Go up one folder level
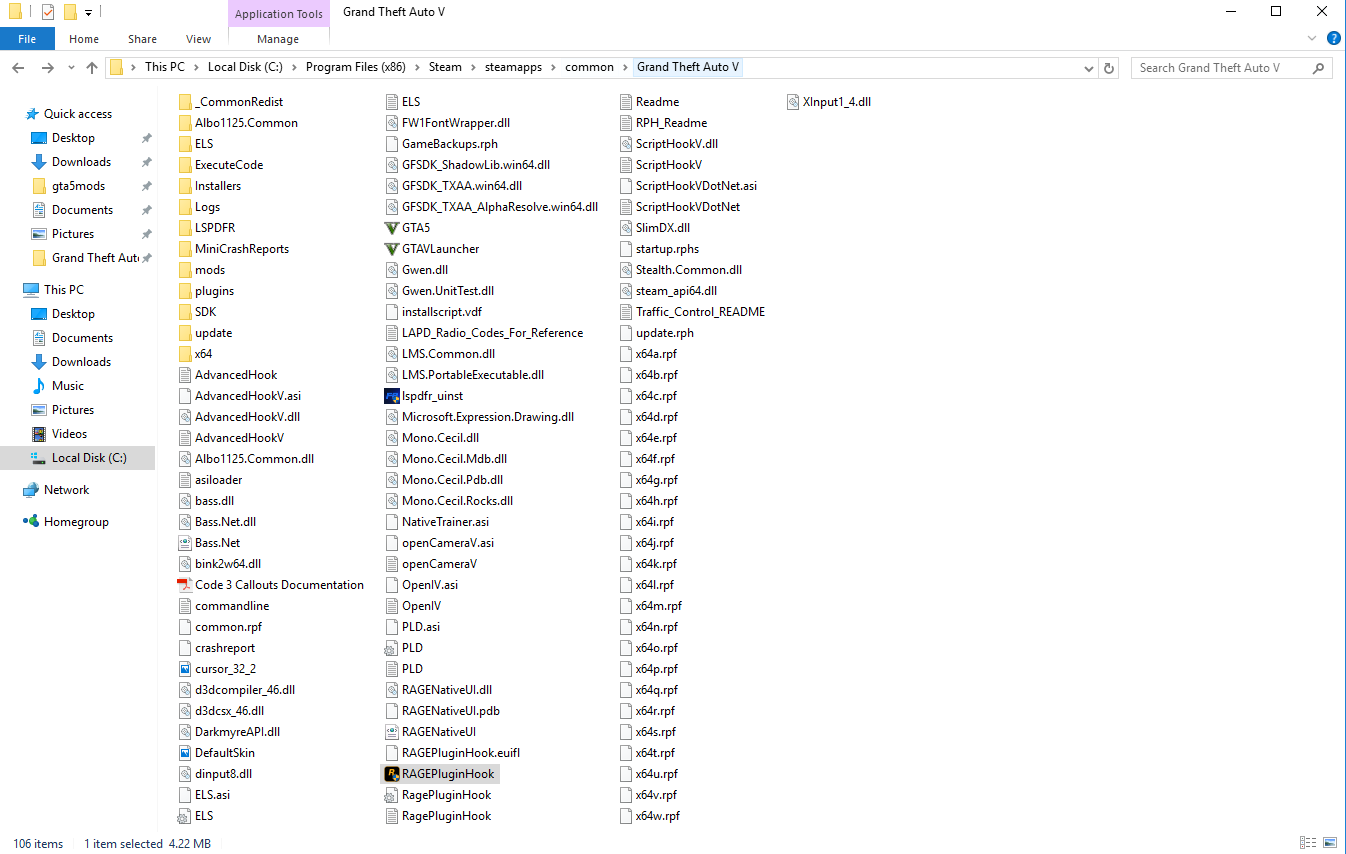The image size is (1346, 854). point(92,68)
